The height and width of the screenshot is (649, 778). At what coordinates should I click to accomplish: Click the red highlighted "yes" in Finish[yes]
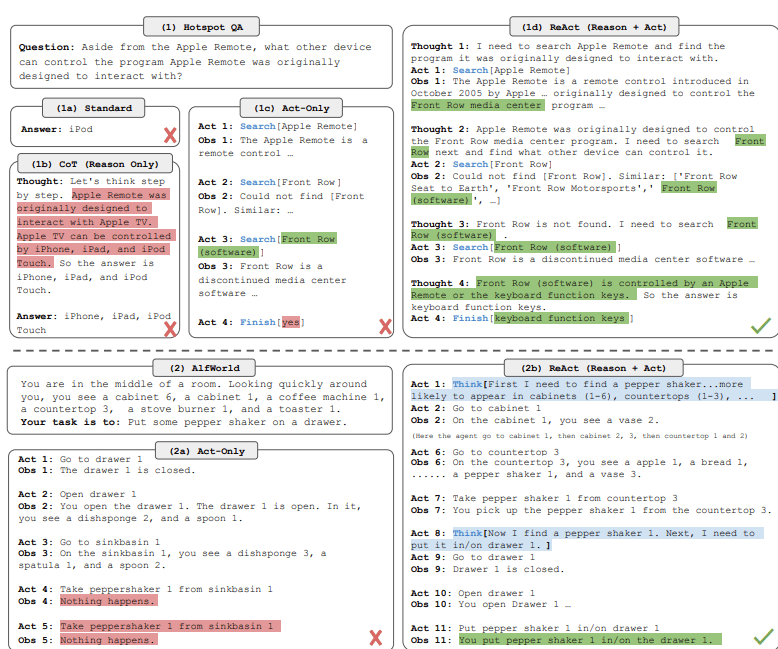[290, 322]
